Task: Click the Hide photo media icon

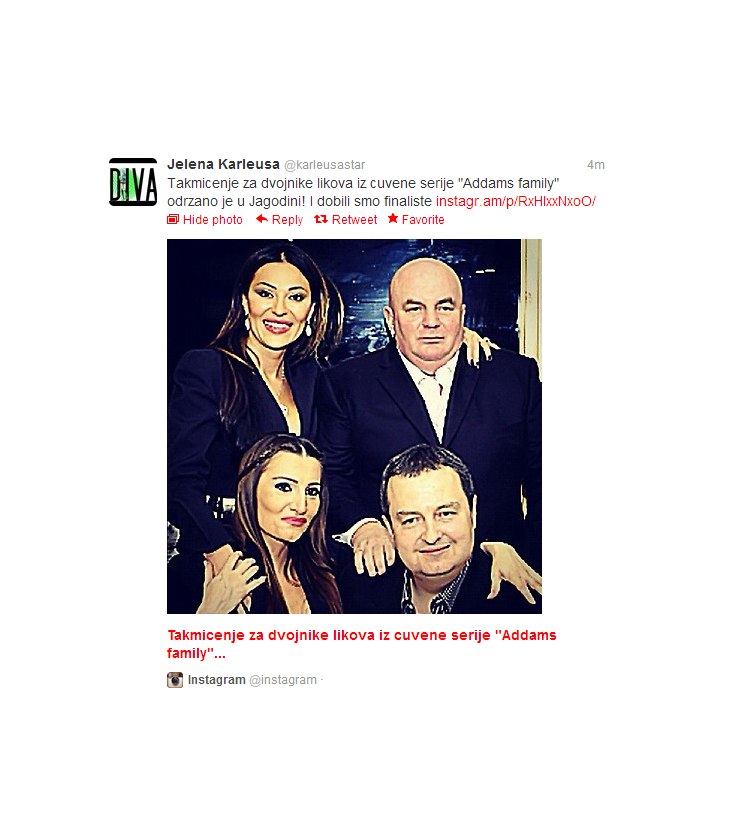Action: [172, 219]
